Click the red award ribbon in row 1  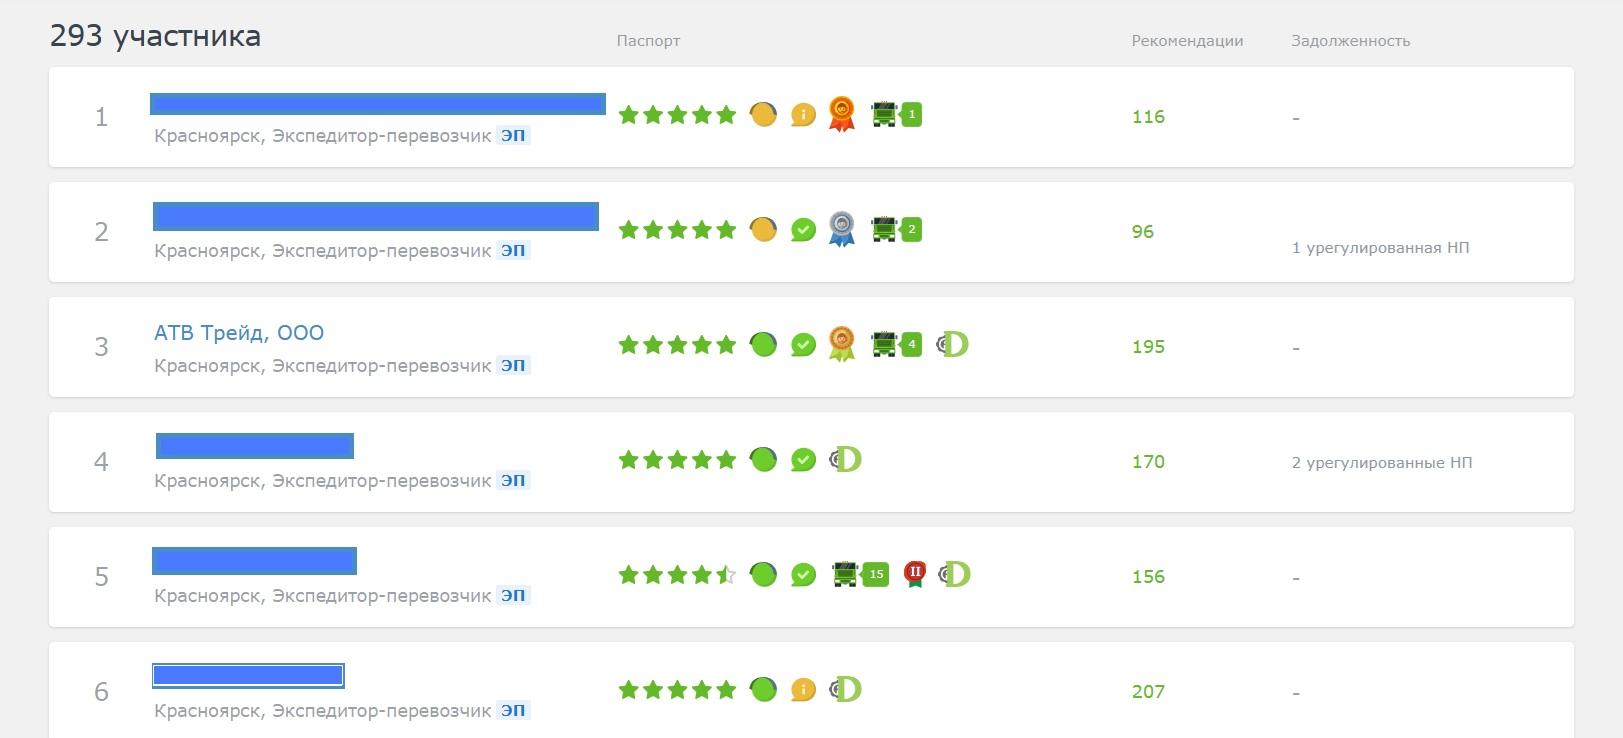click(842, 114)
